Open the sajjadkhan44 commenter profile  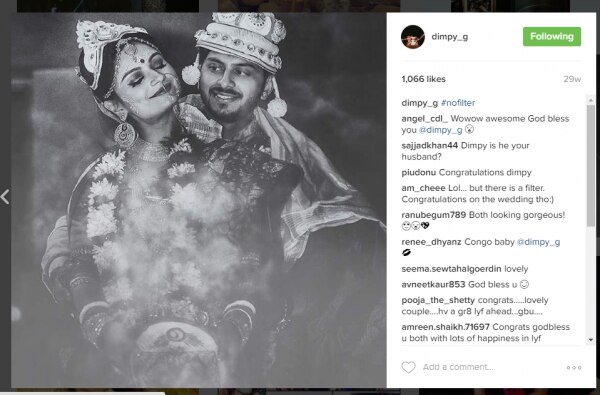click(430, 145)
